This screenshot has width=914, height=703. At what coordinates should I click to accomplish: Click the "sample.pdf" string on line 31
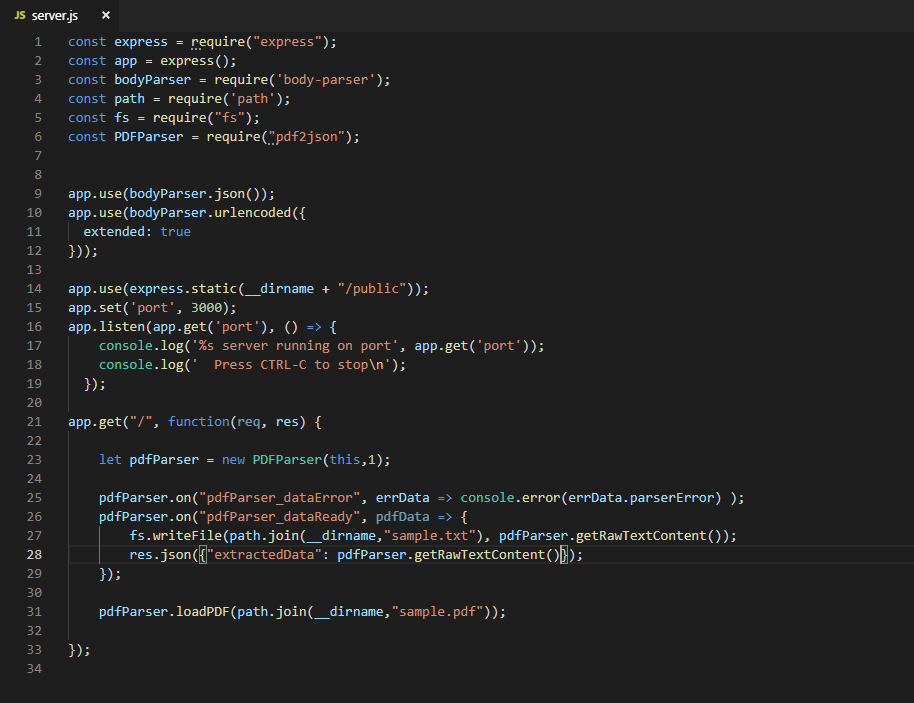[x=437, y=612]
